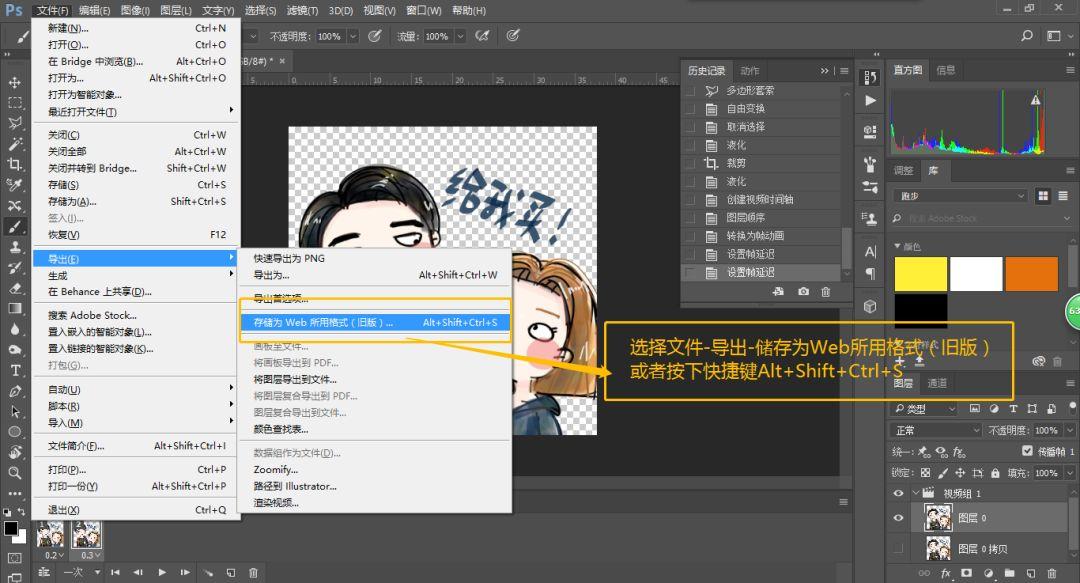Choose 快速导出为 PNG
Viewport: 1080px width, 583px height.
(x=289, y=258)
